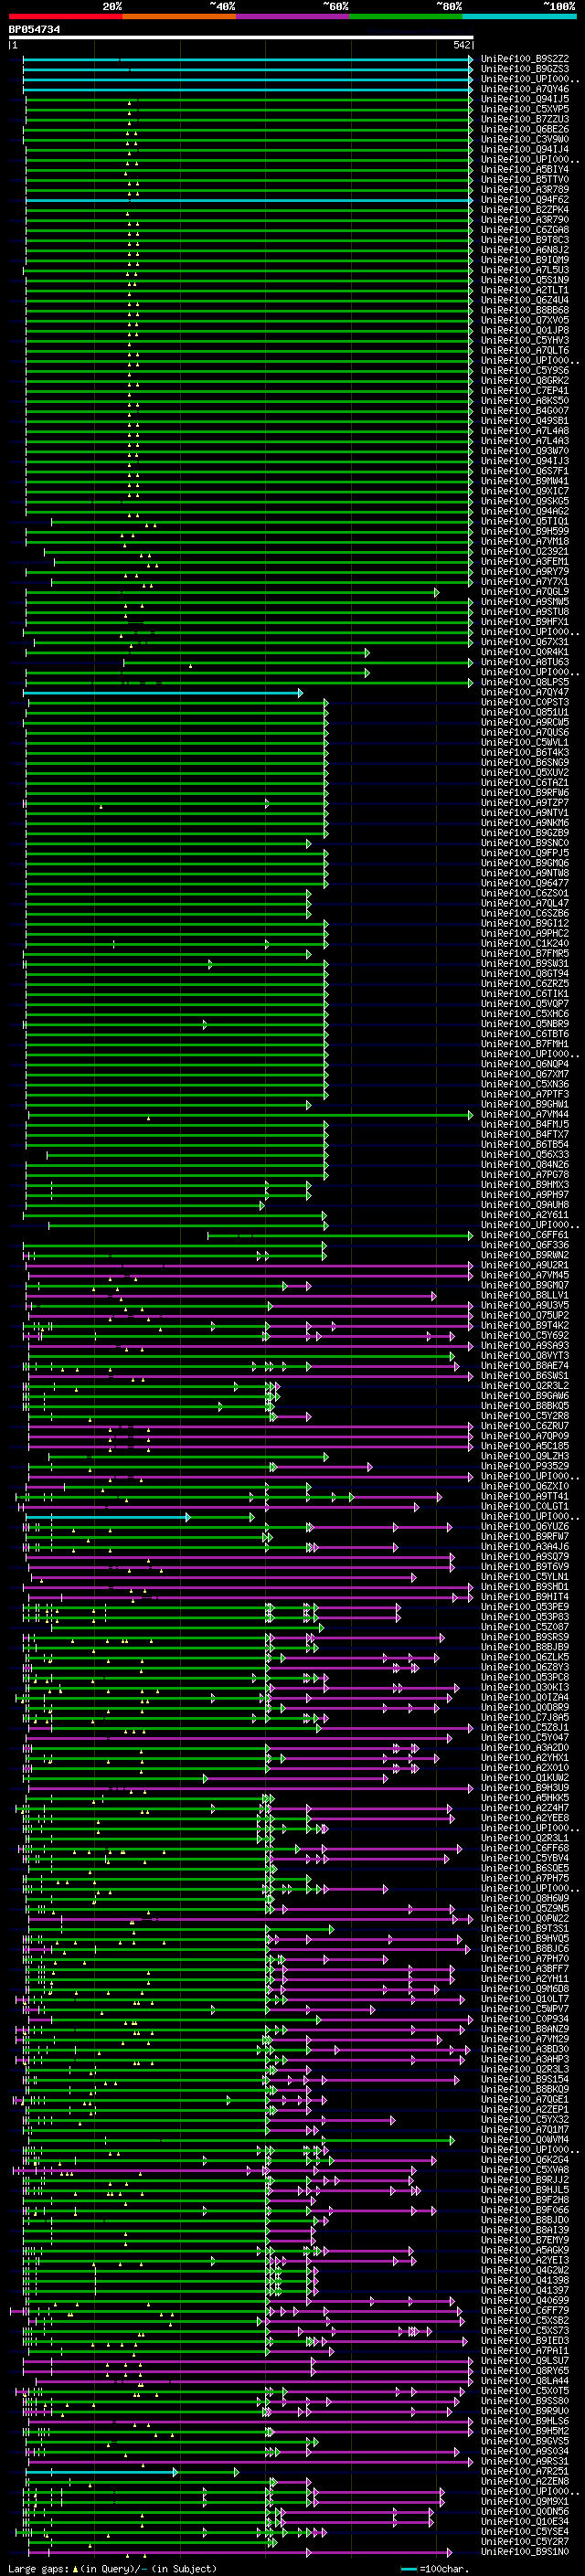
Task: Click the cyan ~100% identity color segment
Action: (519, 16)
